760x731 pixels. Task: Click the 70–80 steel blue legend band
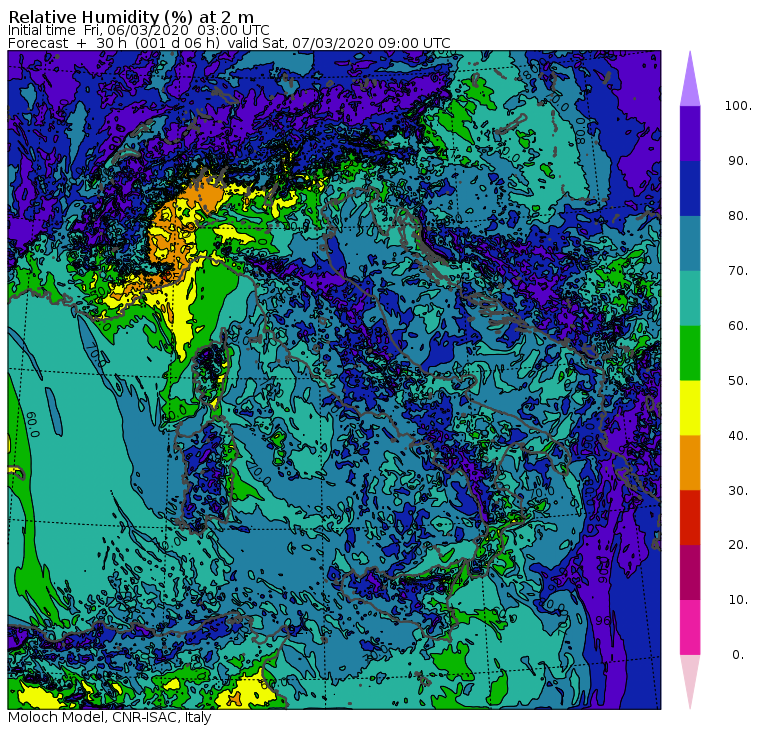(x=690, y=243)
